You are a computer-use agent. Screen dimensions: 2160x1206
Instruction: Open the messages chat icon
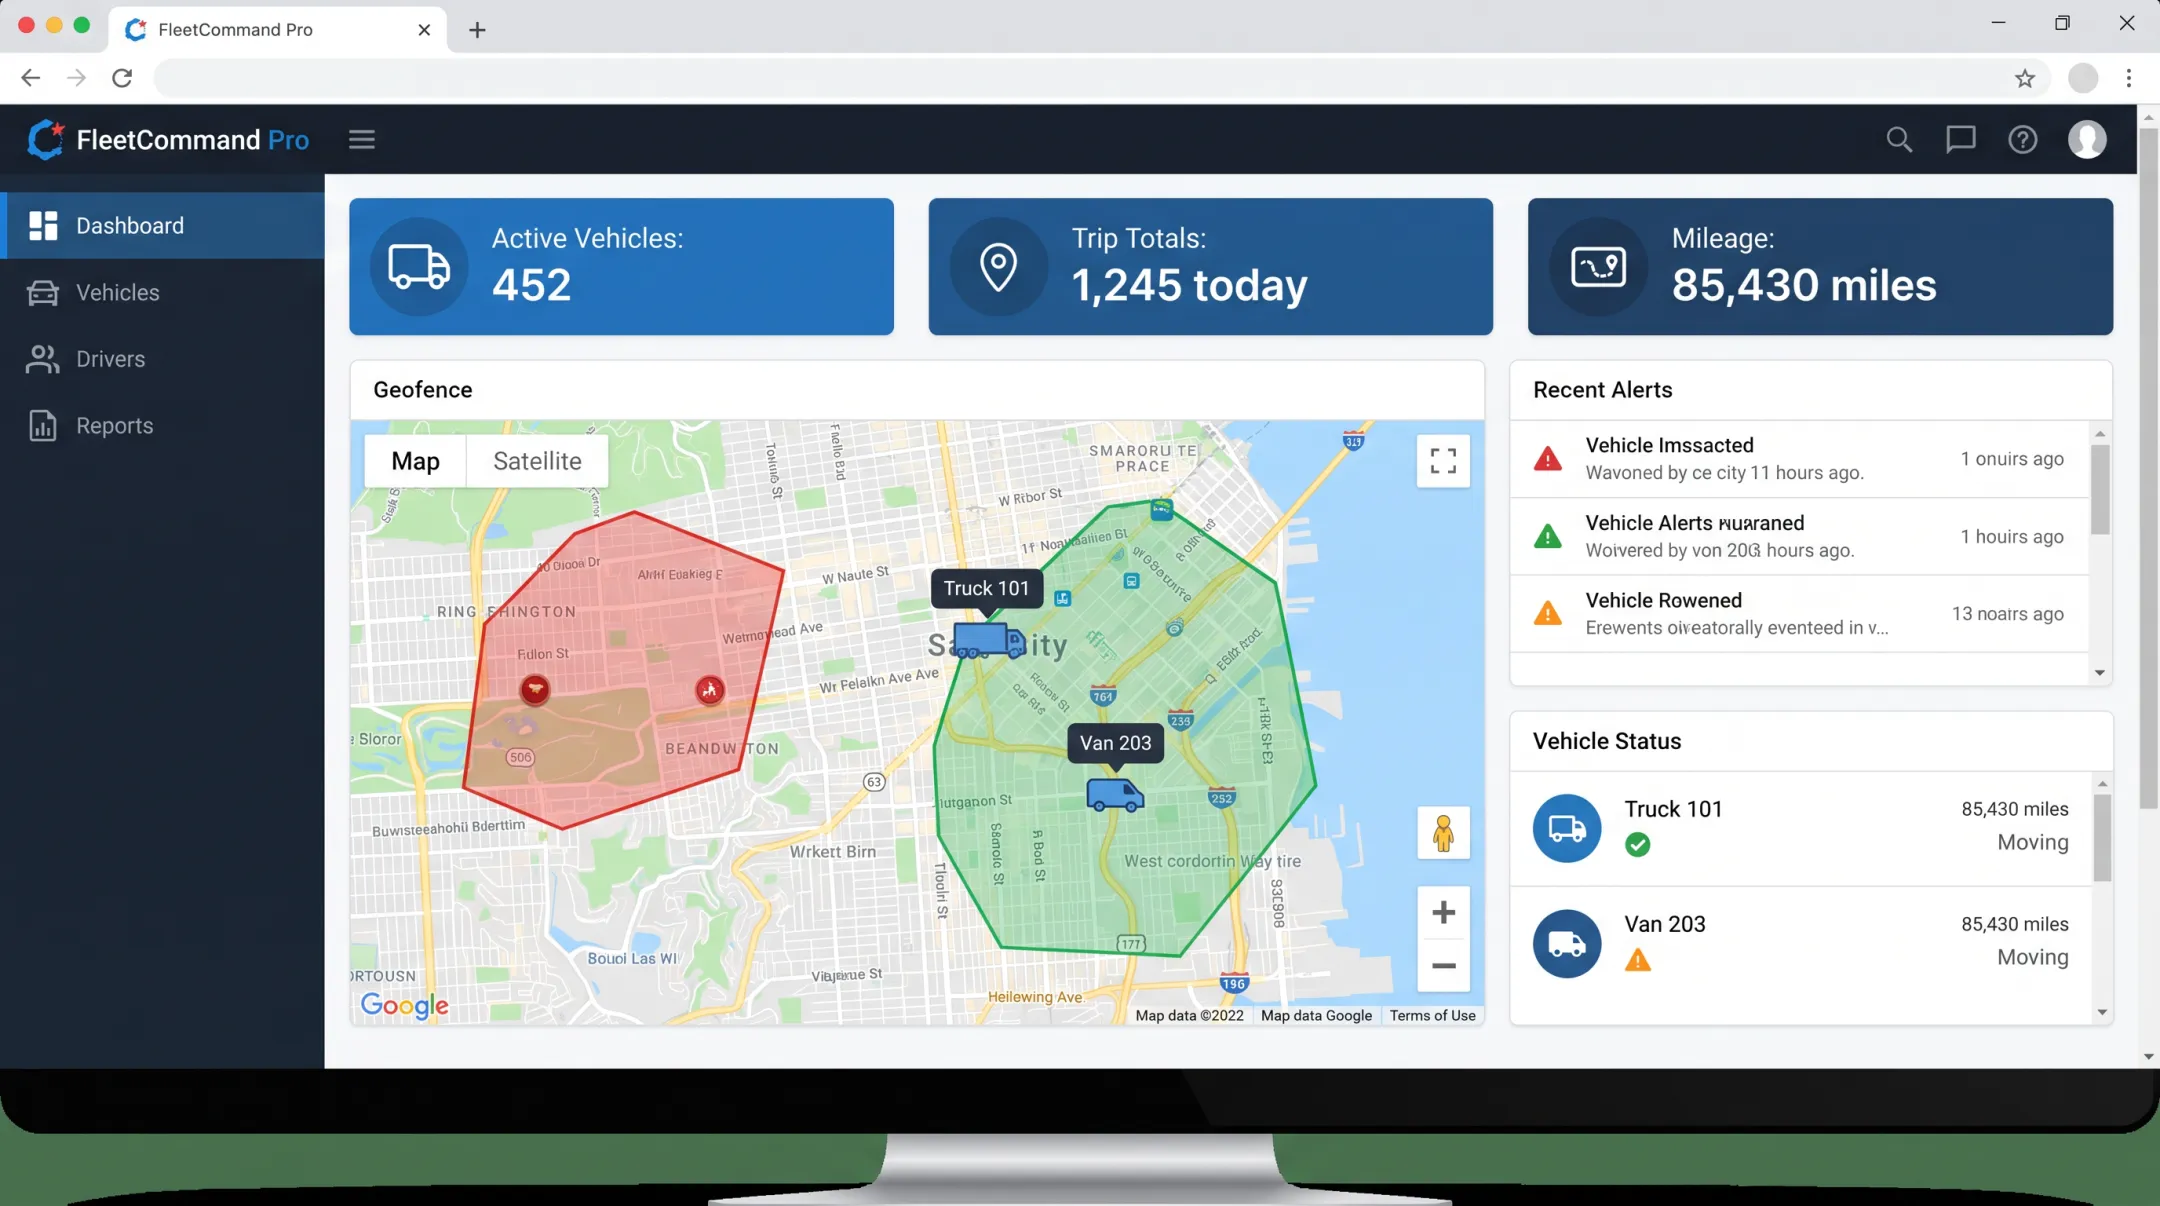[1960, 139]
